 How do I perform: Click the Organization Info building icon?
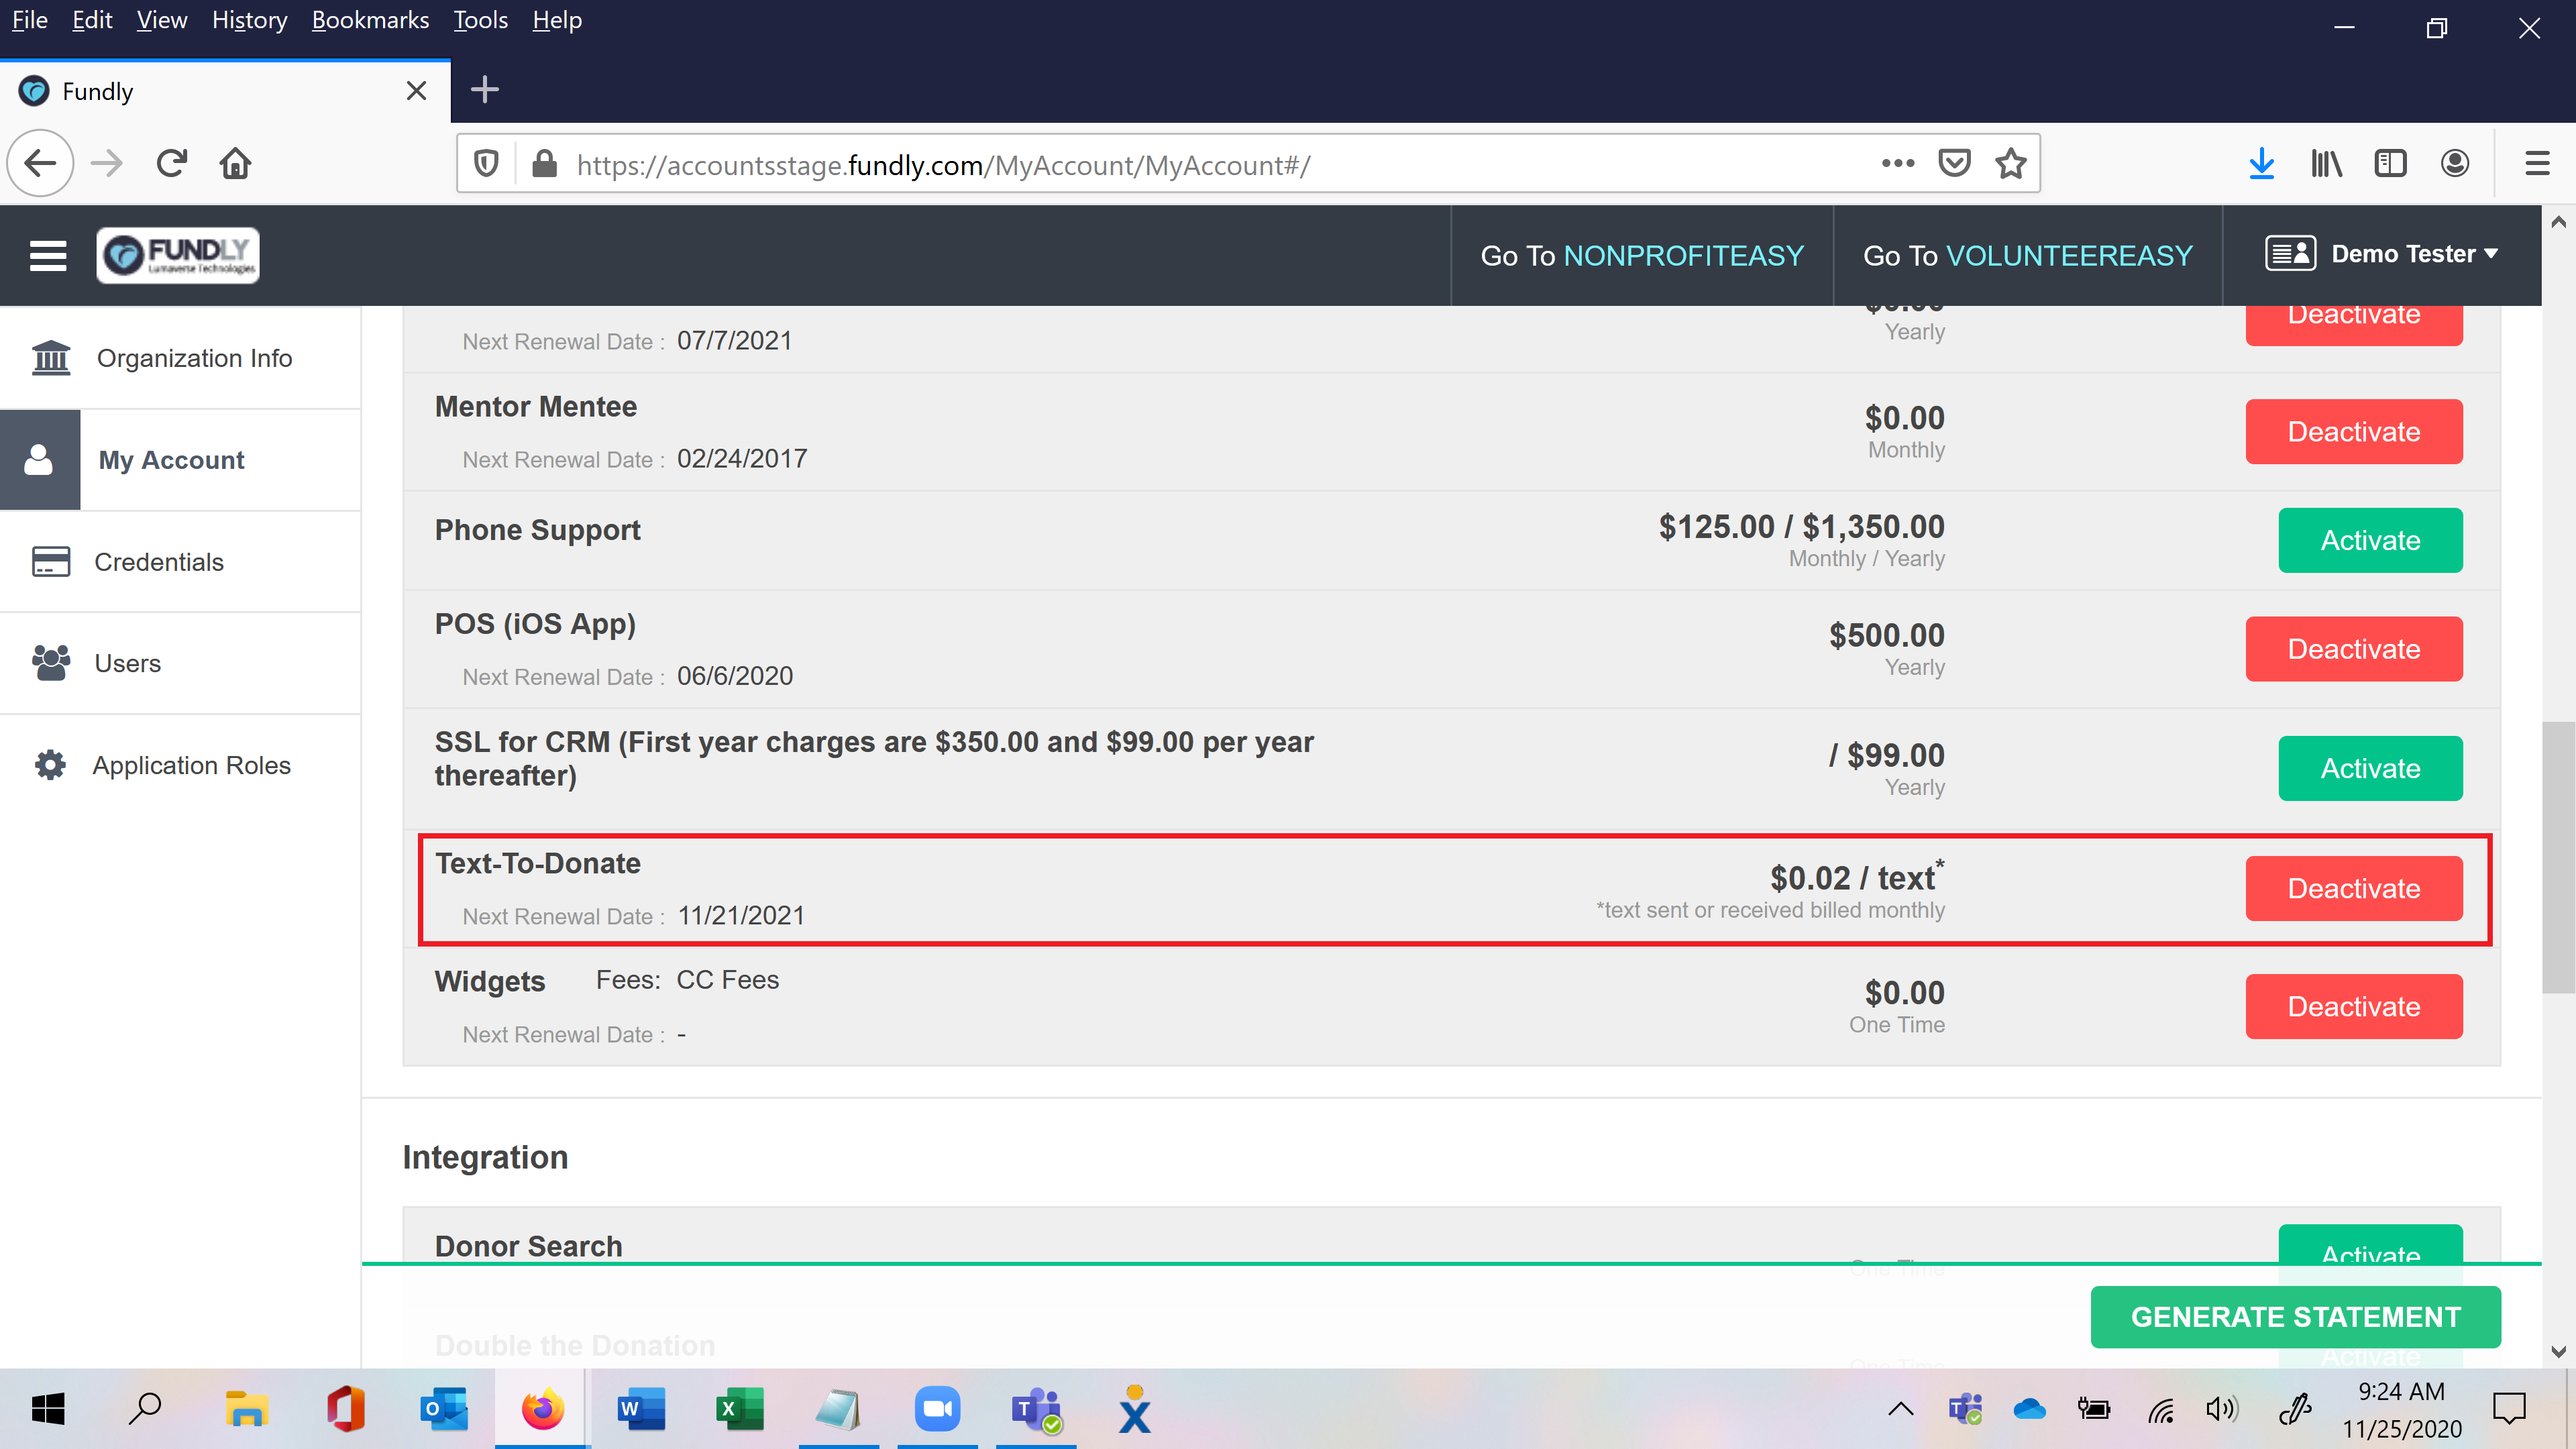point(51,358)
